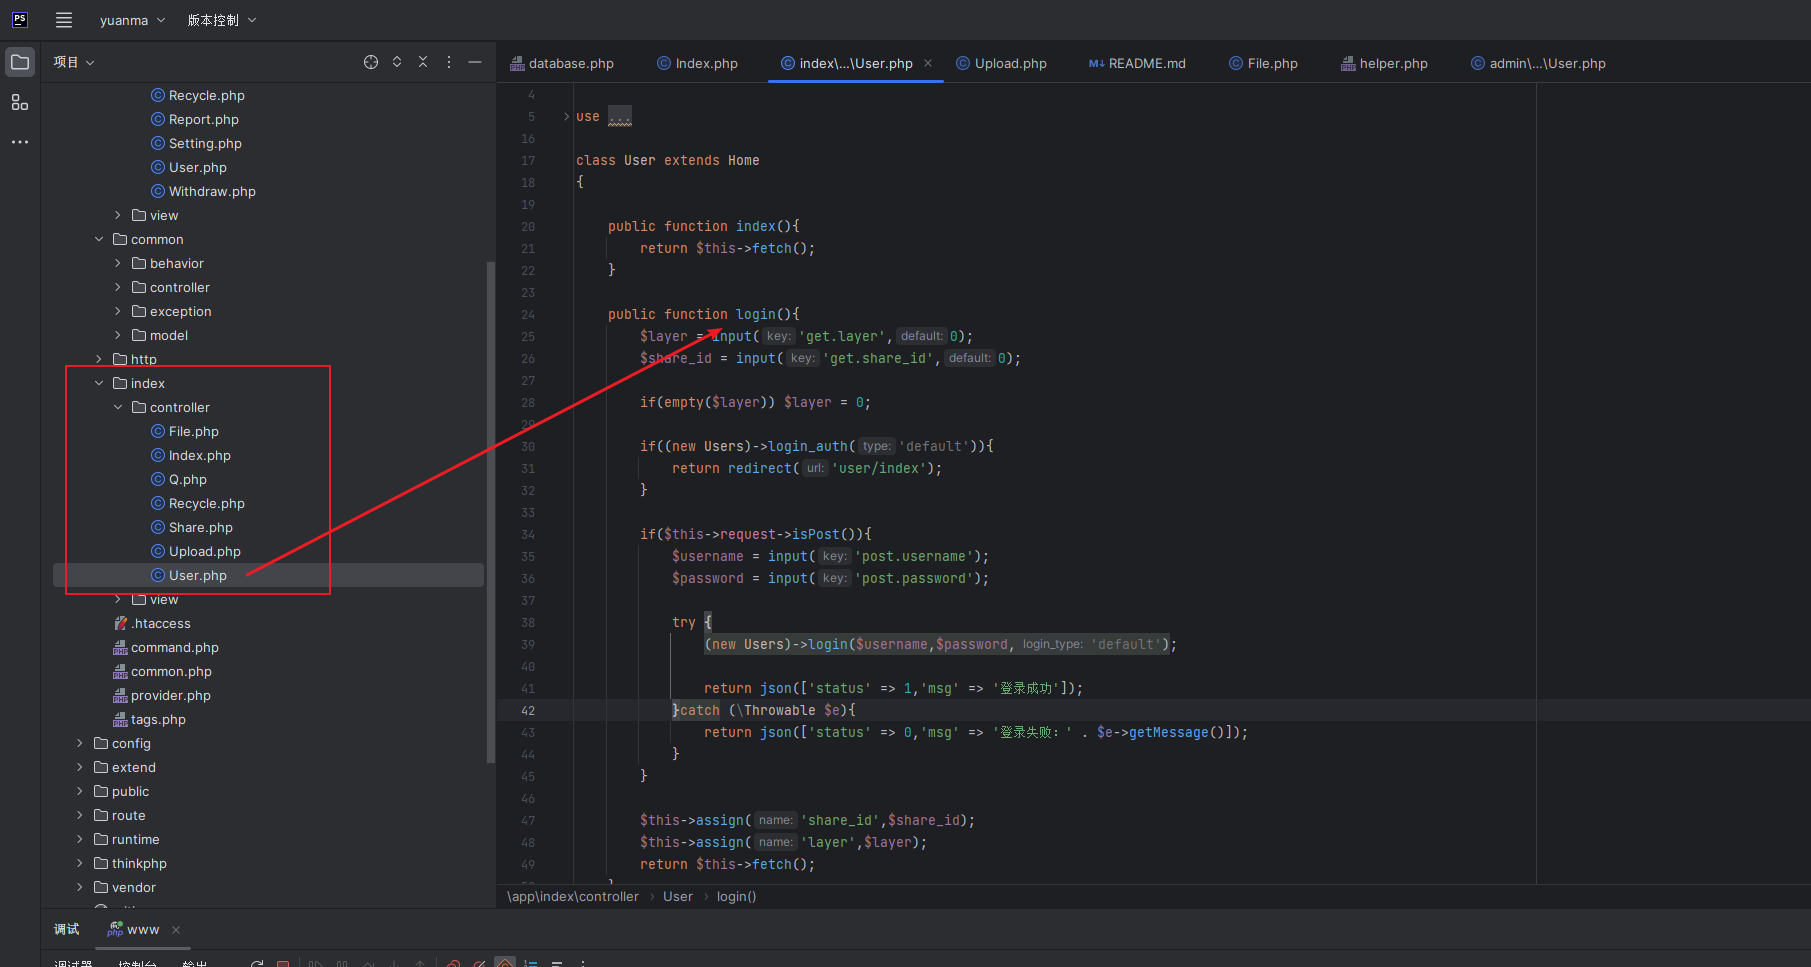Switch to helper.php tab
This screenshot has width=1811, height=967.
coord(1384,63)
